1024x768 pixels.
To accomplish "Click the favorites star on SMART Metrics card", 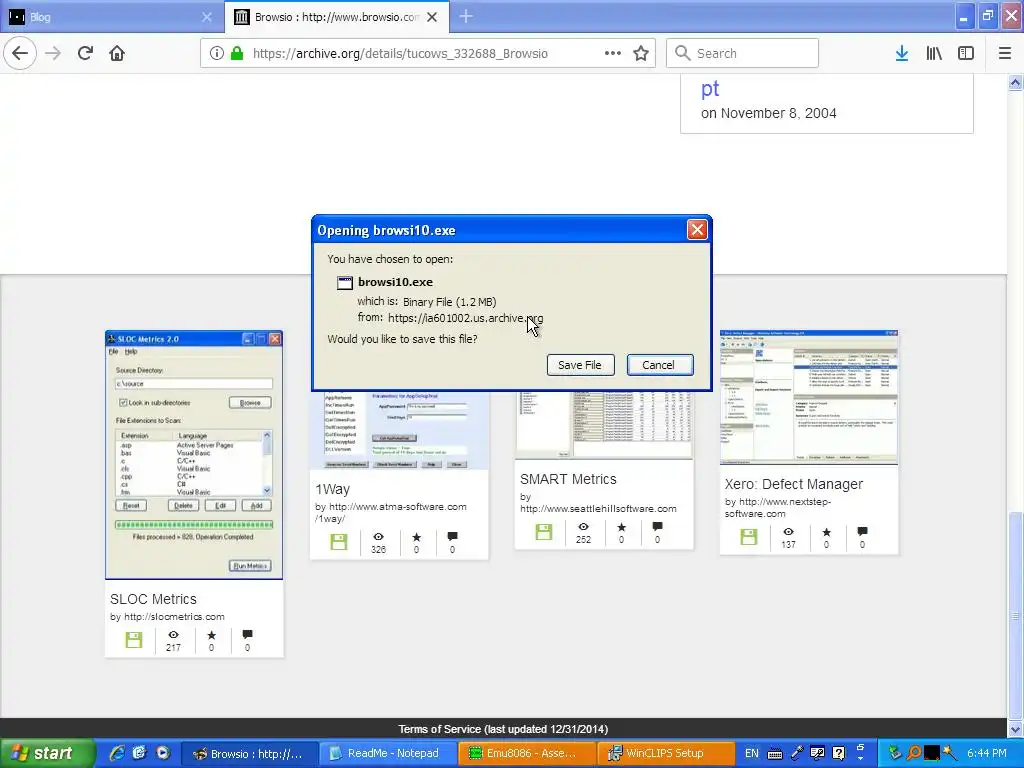I will [x=621, y=527].
